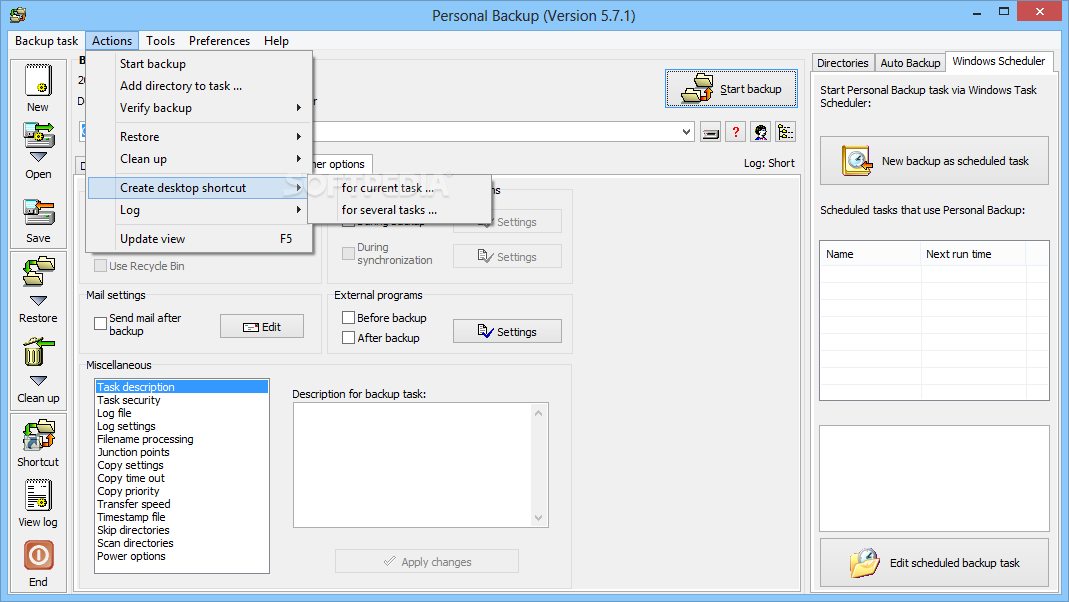Click the Save task icon
The height and width of the screenshot is (602, 1069).
(38, 213)
